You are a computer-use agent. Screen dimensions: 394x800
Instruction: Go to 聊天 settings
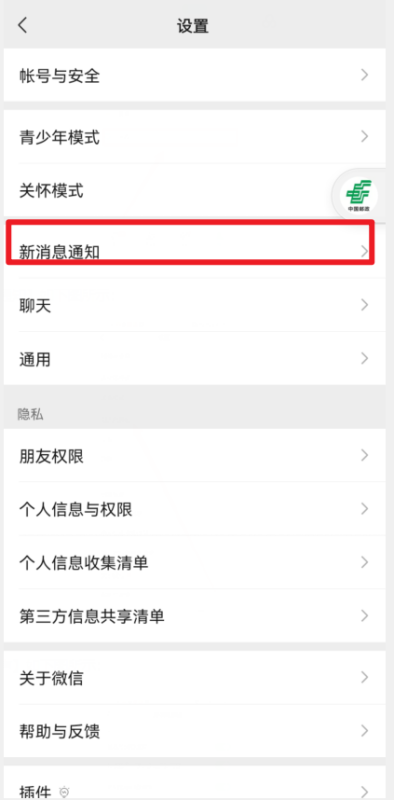pos(194,305)
